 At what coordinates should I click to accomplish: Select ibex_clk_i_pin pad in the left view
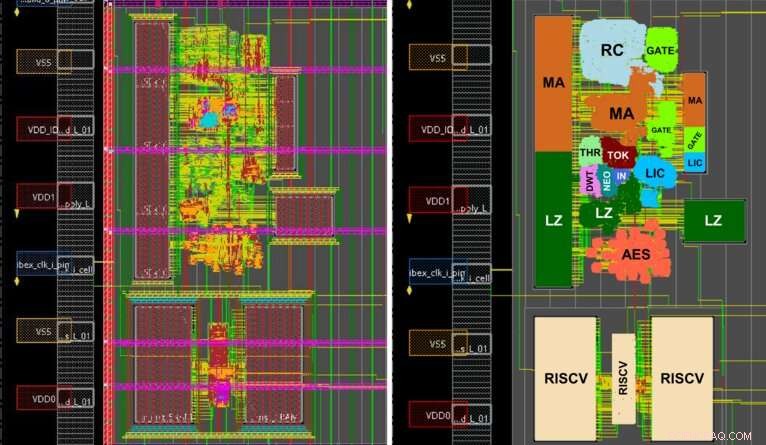pyautogui.click(x=44, y=264)
